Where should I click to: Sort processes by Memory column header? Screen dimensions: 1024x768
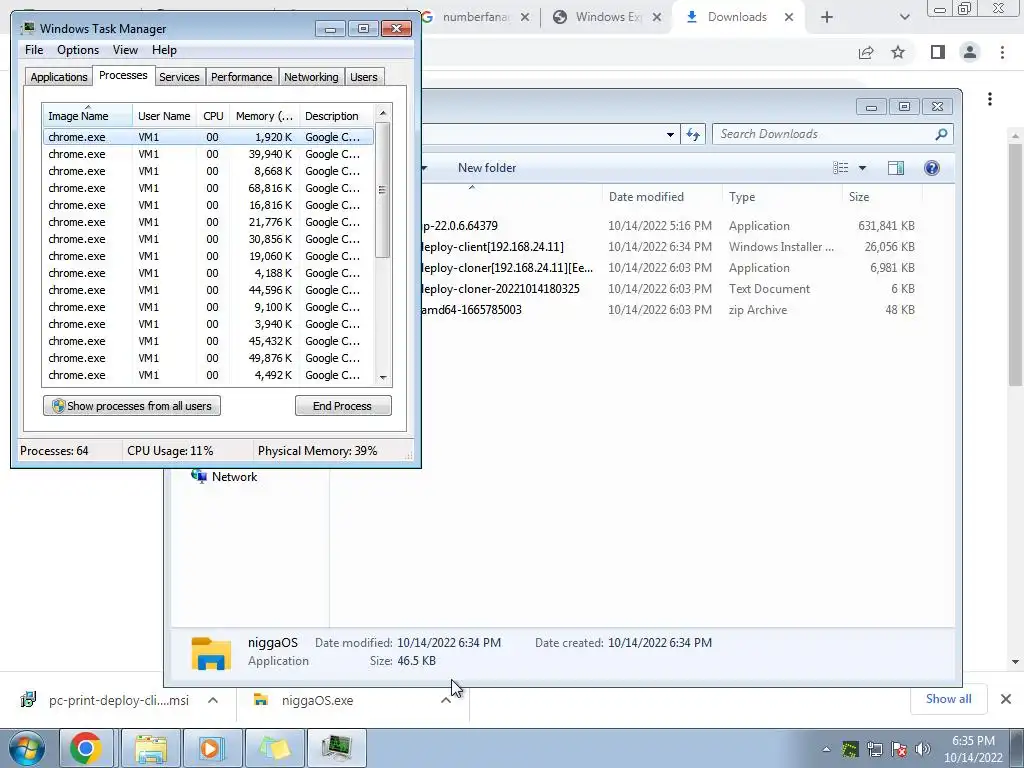point(264,116)
